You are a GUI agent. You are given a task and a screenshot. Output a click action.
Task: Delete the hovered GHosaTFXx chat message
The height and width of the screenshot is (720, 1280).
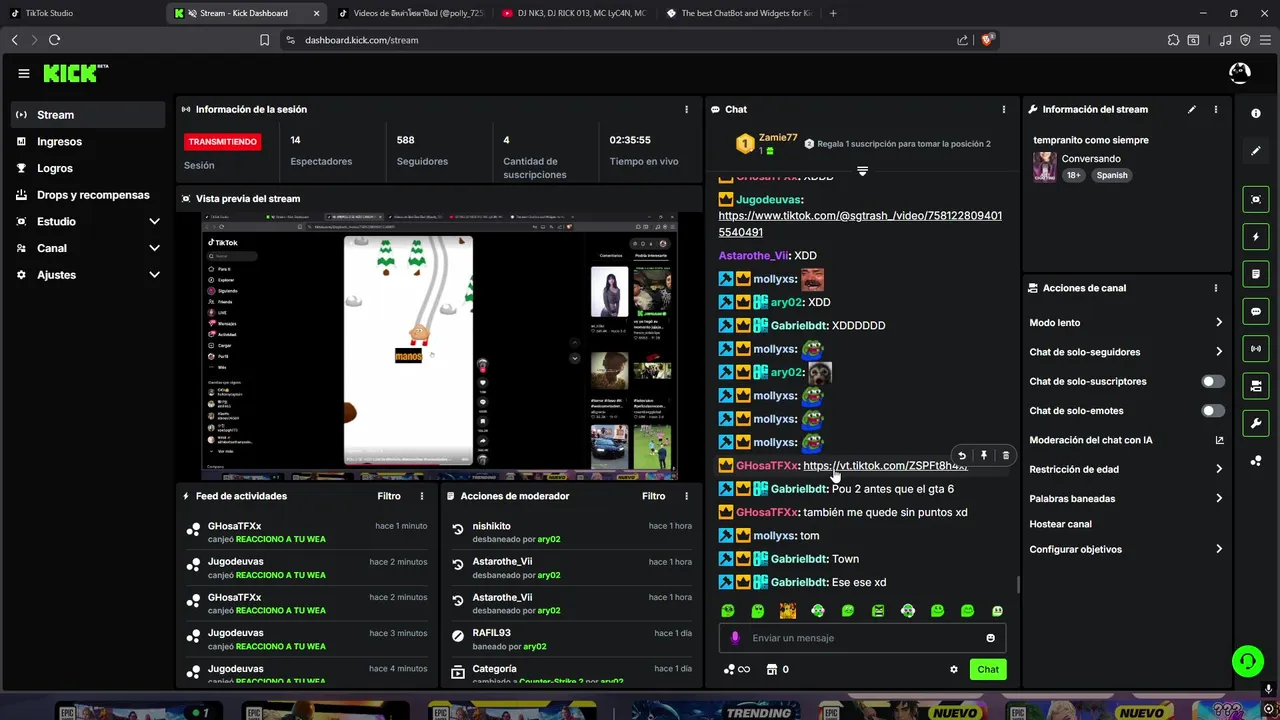click(x=1006, y=456)
